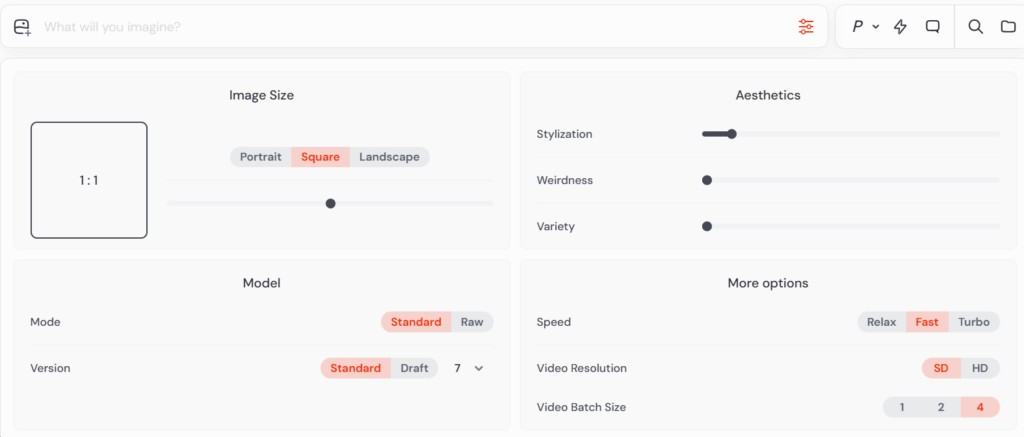Viewport: 1024px width, 437px height.
Task: Click the P personalization icon
Action: click(x=857, y=27)
